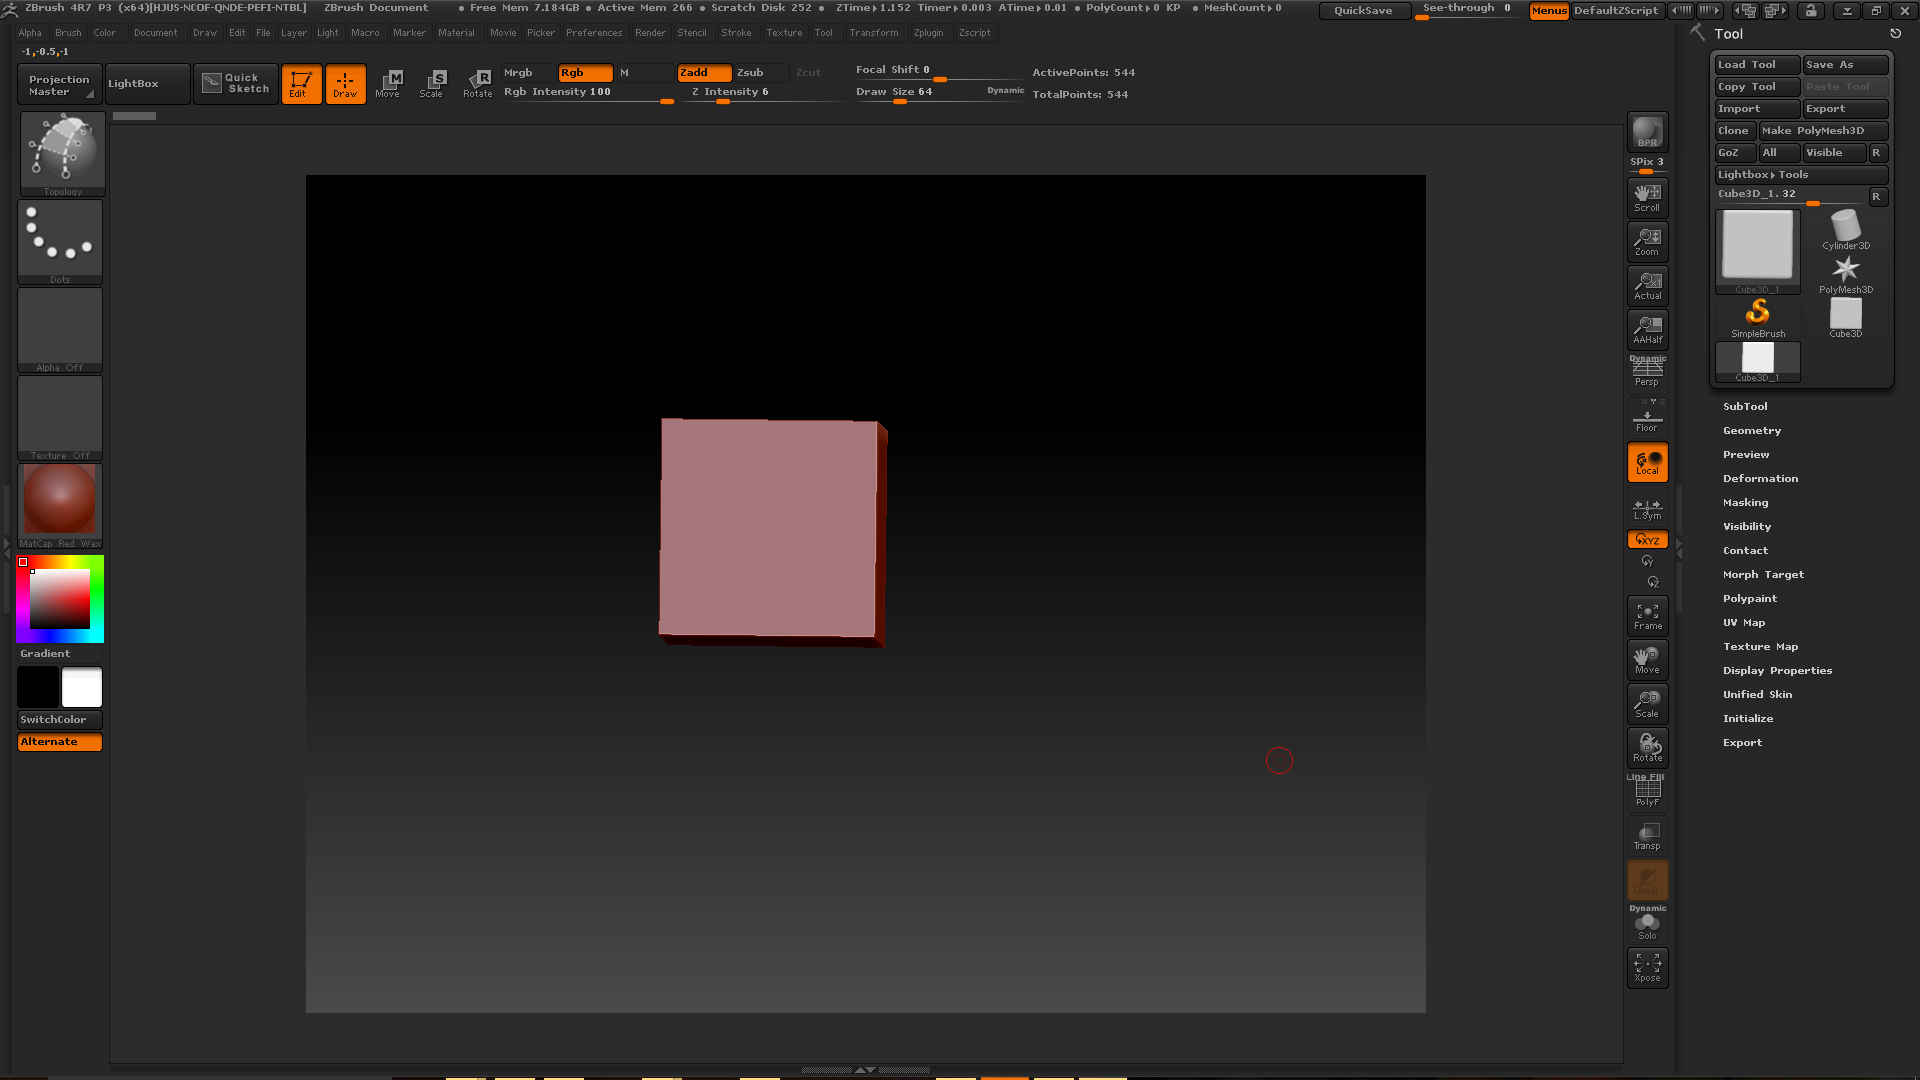The width and height of the screenshot is (1920, 1080).
Task: Click the AAHalf zoom icon
Action: (1647, 329)
